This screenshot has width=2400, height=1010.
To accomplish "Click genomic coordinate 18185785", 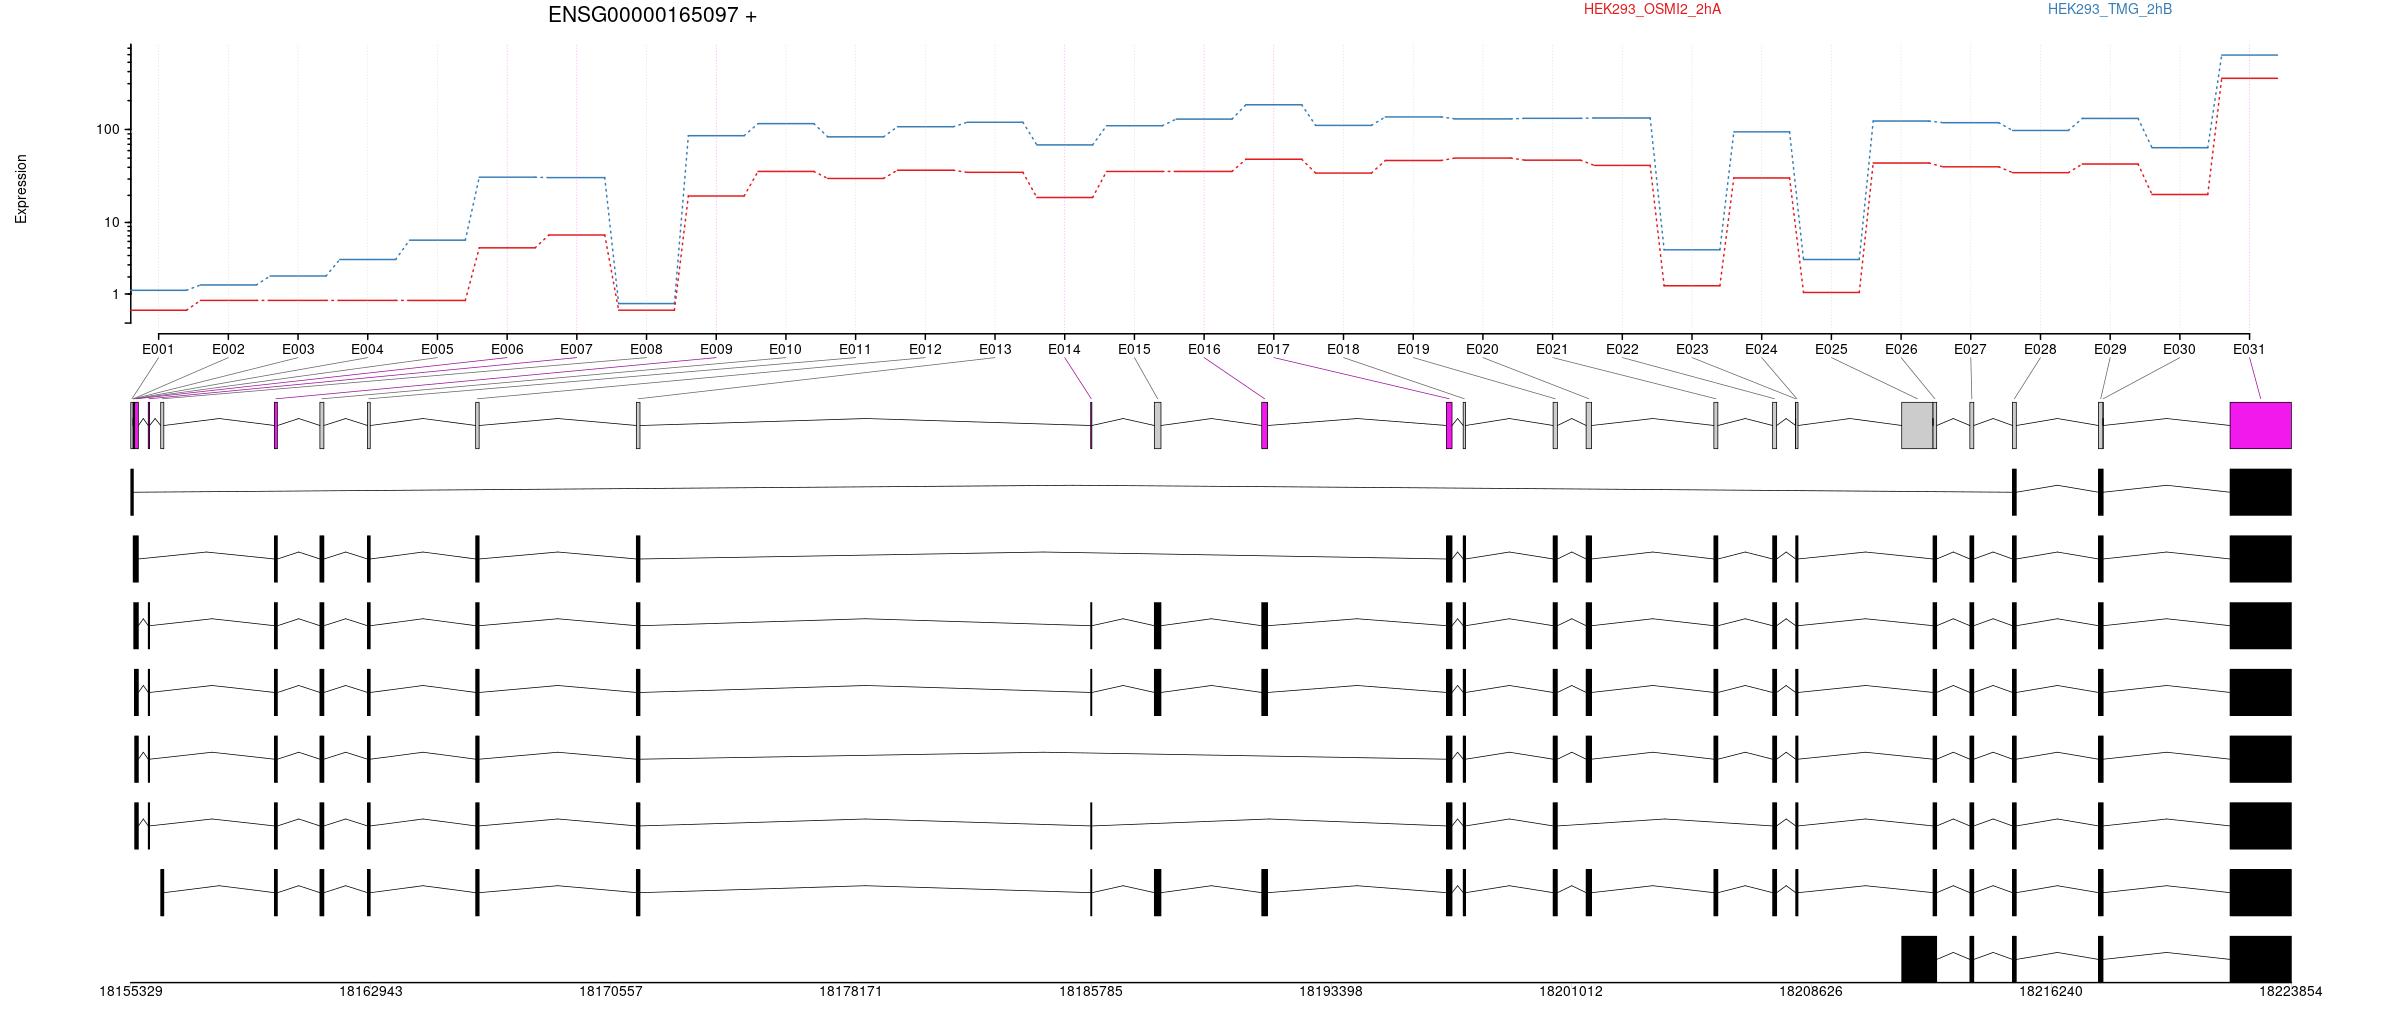I will [x=1091, y=991].
